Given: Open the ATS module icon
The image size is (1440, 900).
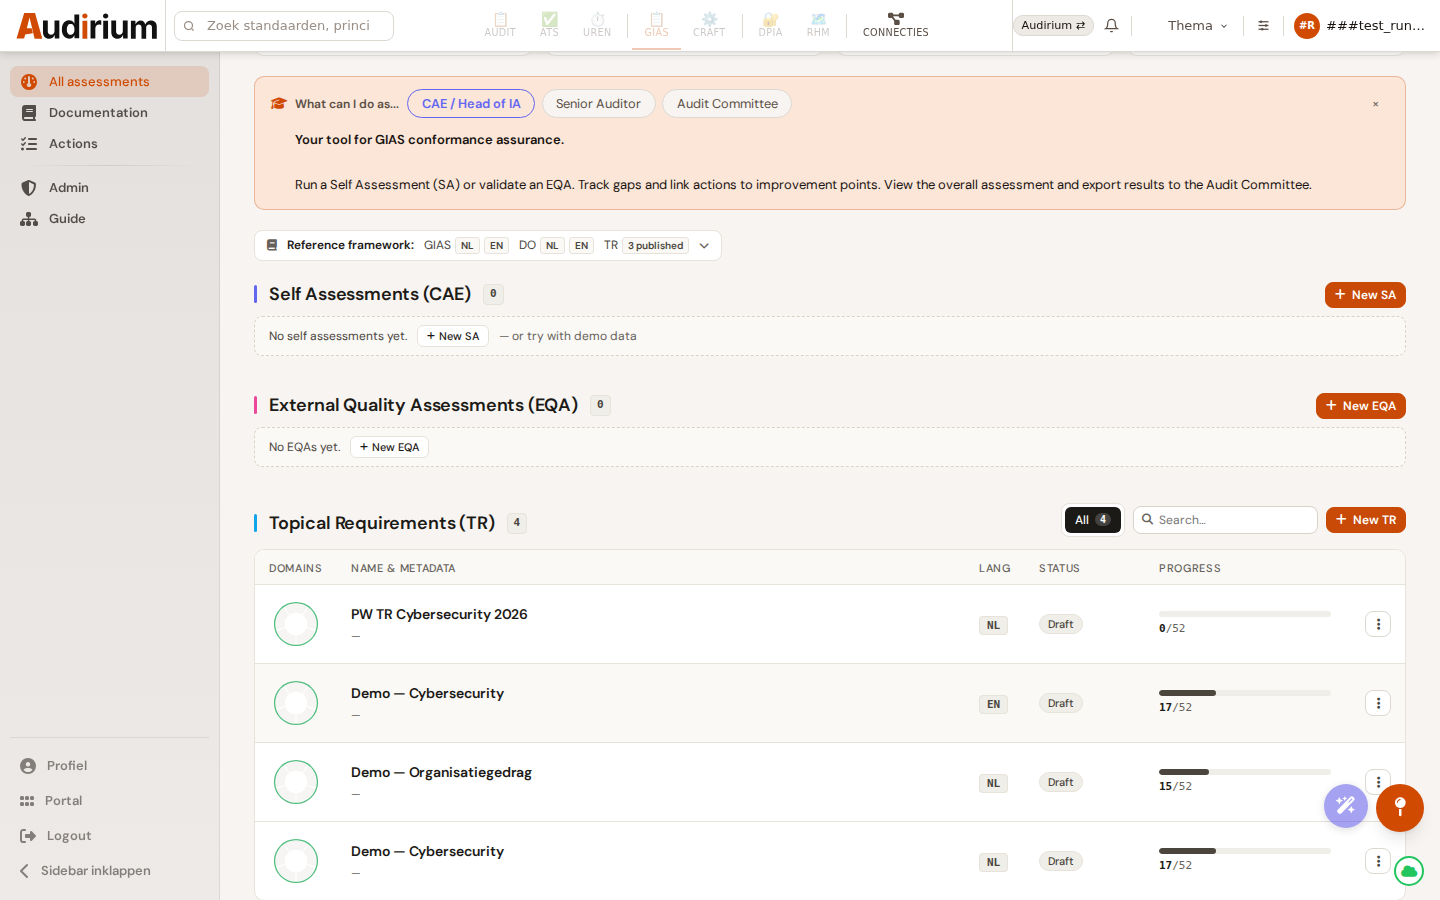Looking at the screenshot, I should [x=549, y=25].
